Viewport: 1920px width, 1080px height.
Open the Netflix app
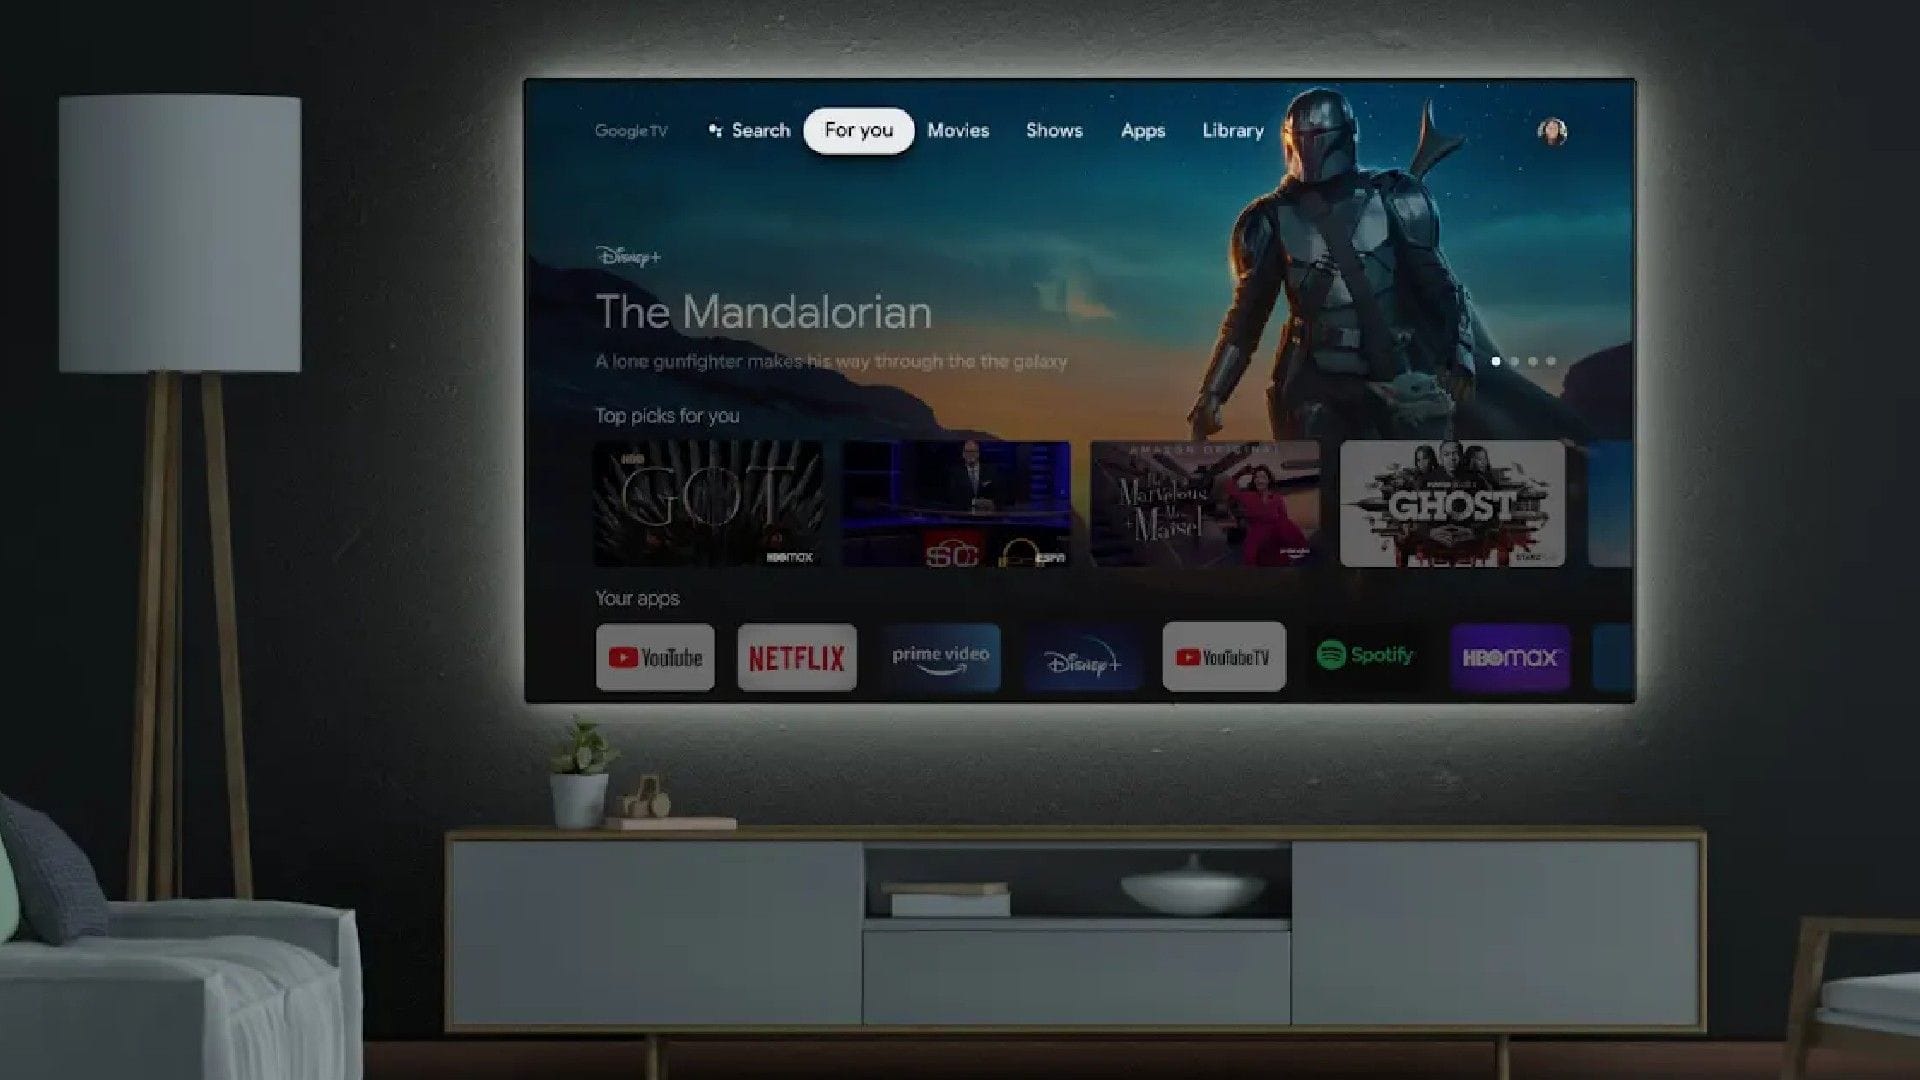click(796, 657)
